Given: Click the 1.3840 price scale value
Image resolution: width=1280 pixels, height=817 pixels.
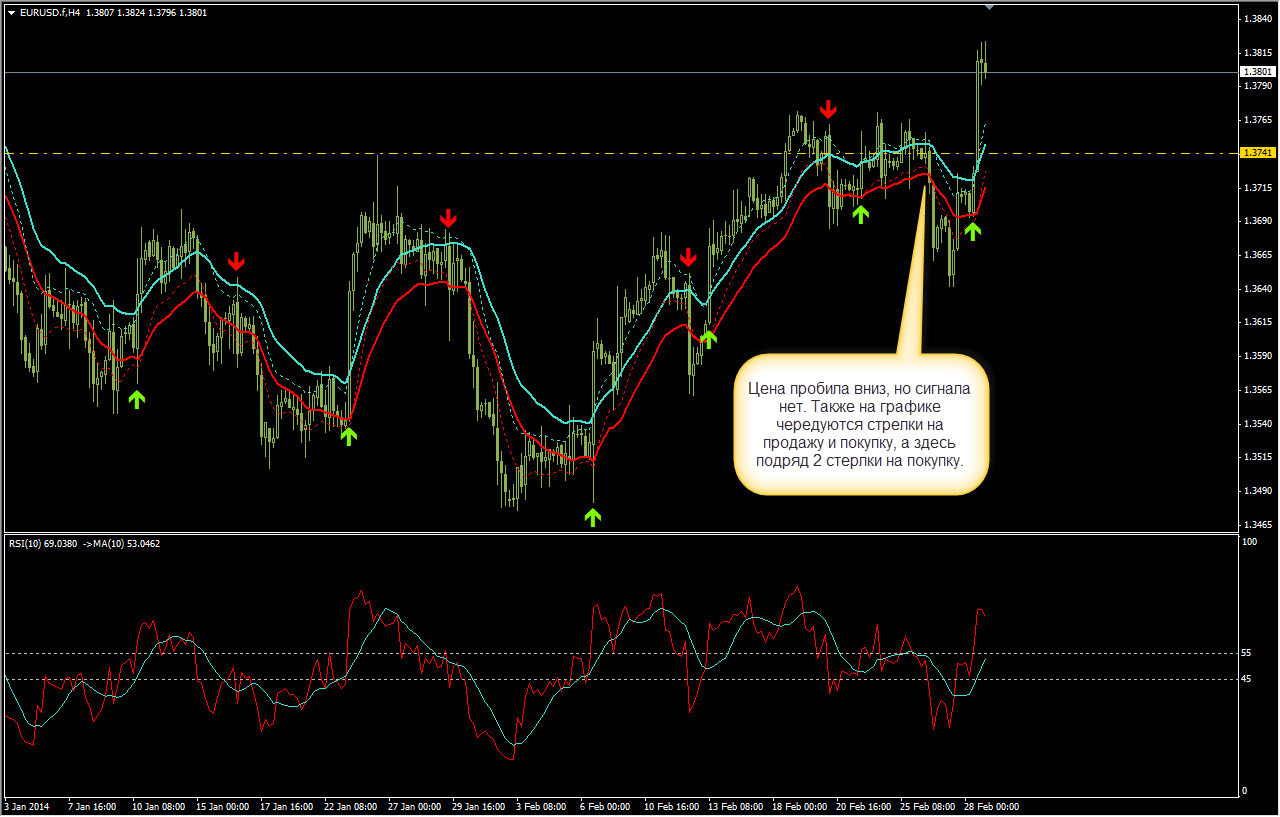Looking at the screenshot, I should coord(1258,19).
